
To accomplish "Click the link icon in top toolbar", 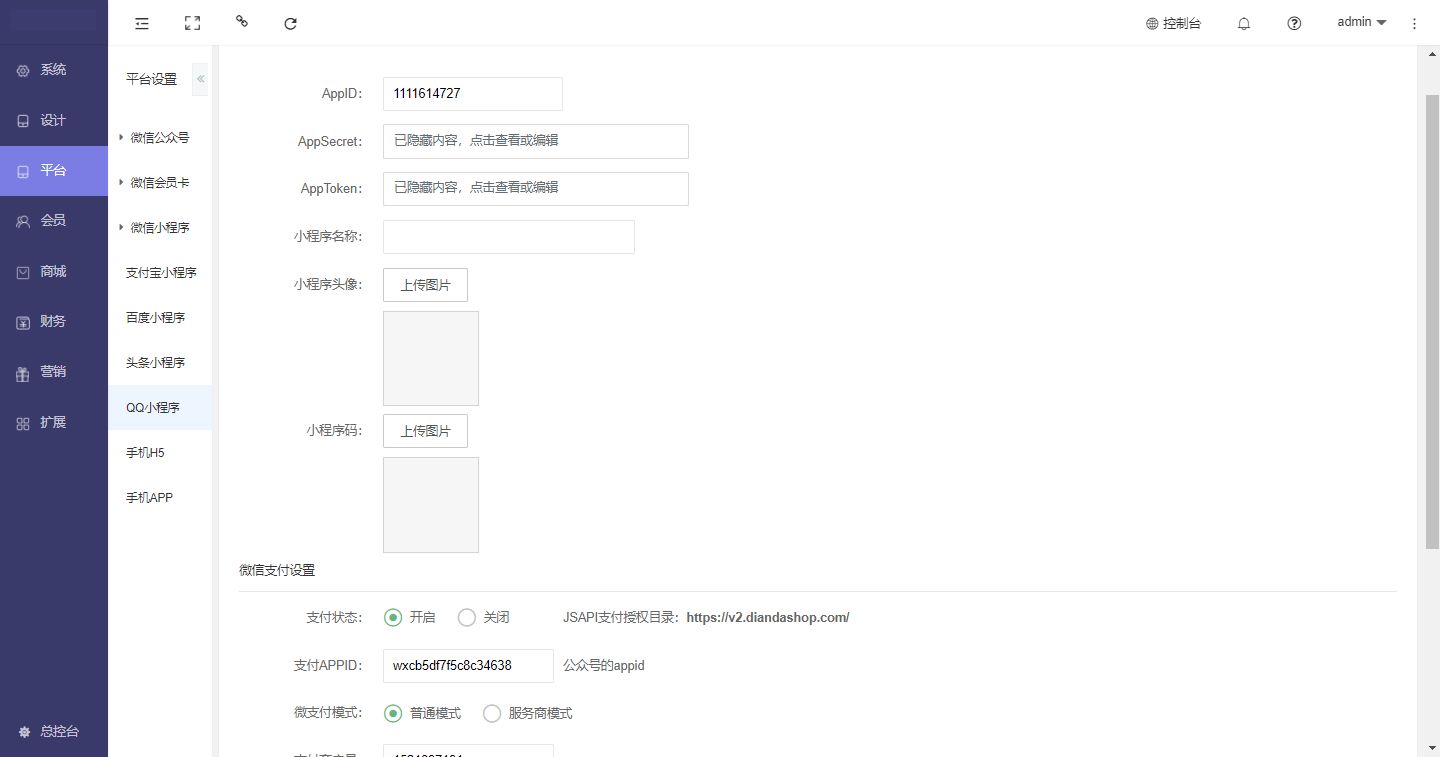I will [242, 22].
